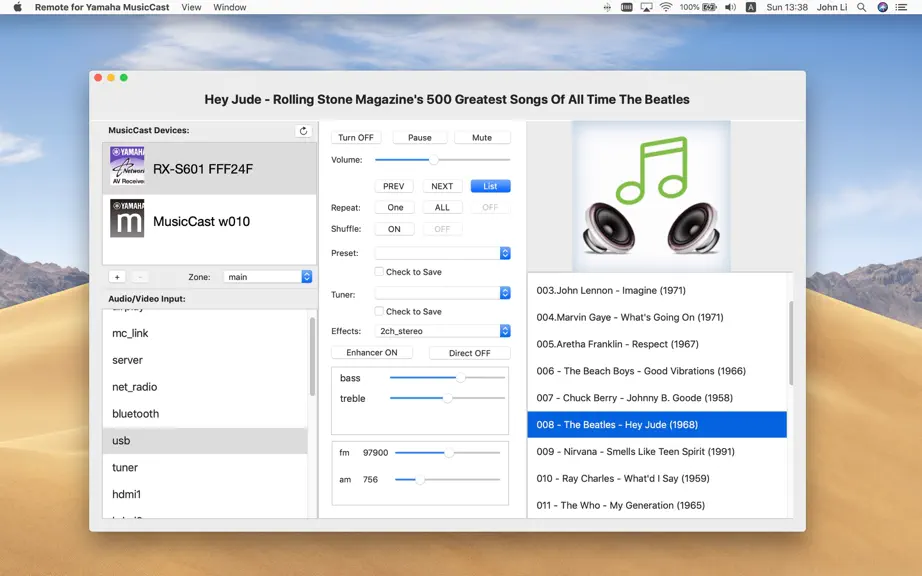
Task: Skip to the NEXT track
Action: pyautogui.click(x=442, y=186)
